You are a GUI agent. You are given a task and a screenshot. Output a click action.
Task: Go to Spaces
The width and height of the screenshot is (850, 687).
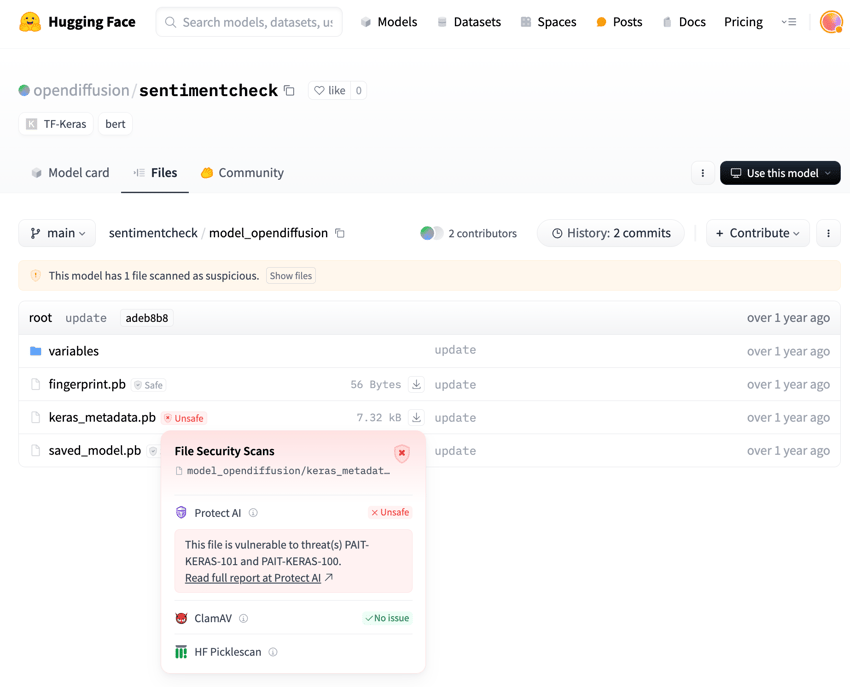(x=549, y=22)
